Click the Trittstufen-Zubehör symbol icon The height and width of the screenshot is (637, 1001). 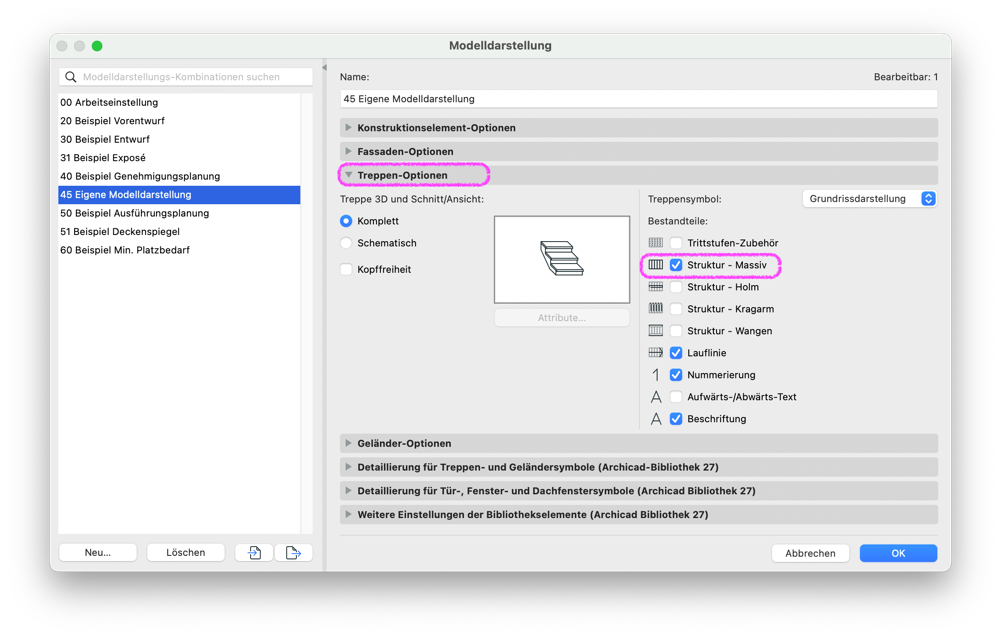pos(656,243)
